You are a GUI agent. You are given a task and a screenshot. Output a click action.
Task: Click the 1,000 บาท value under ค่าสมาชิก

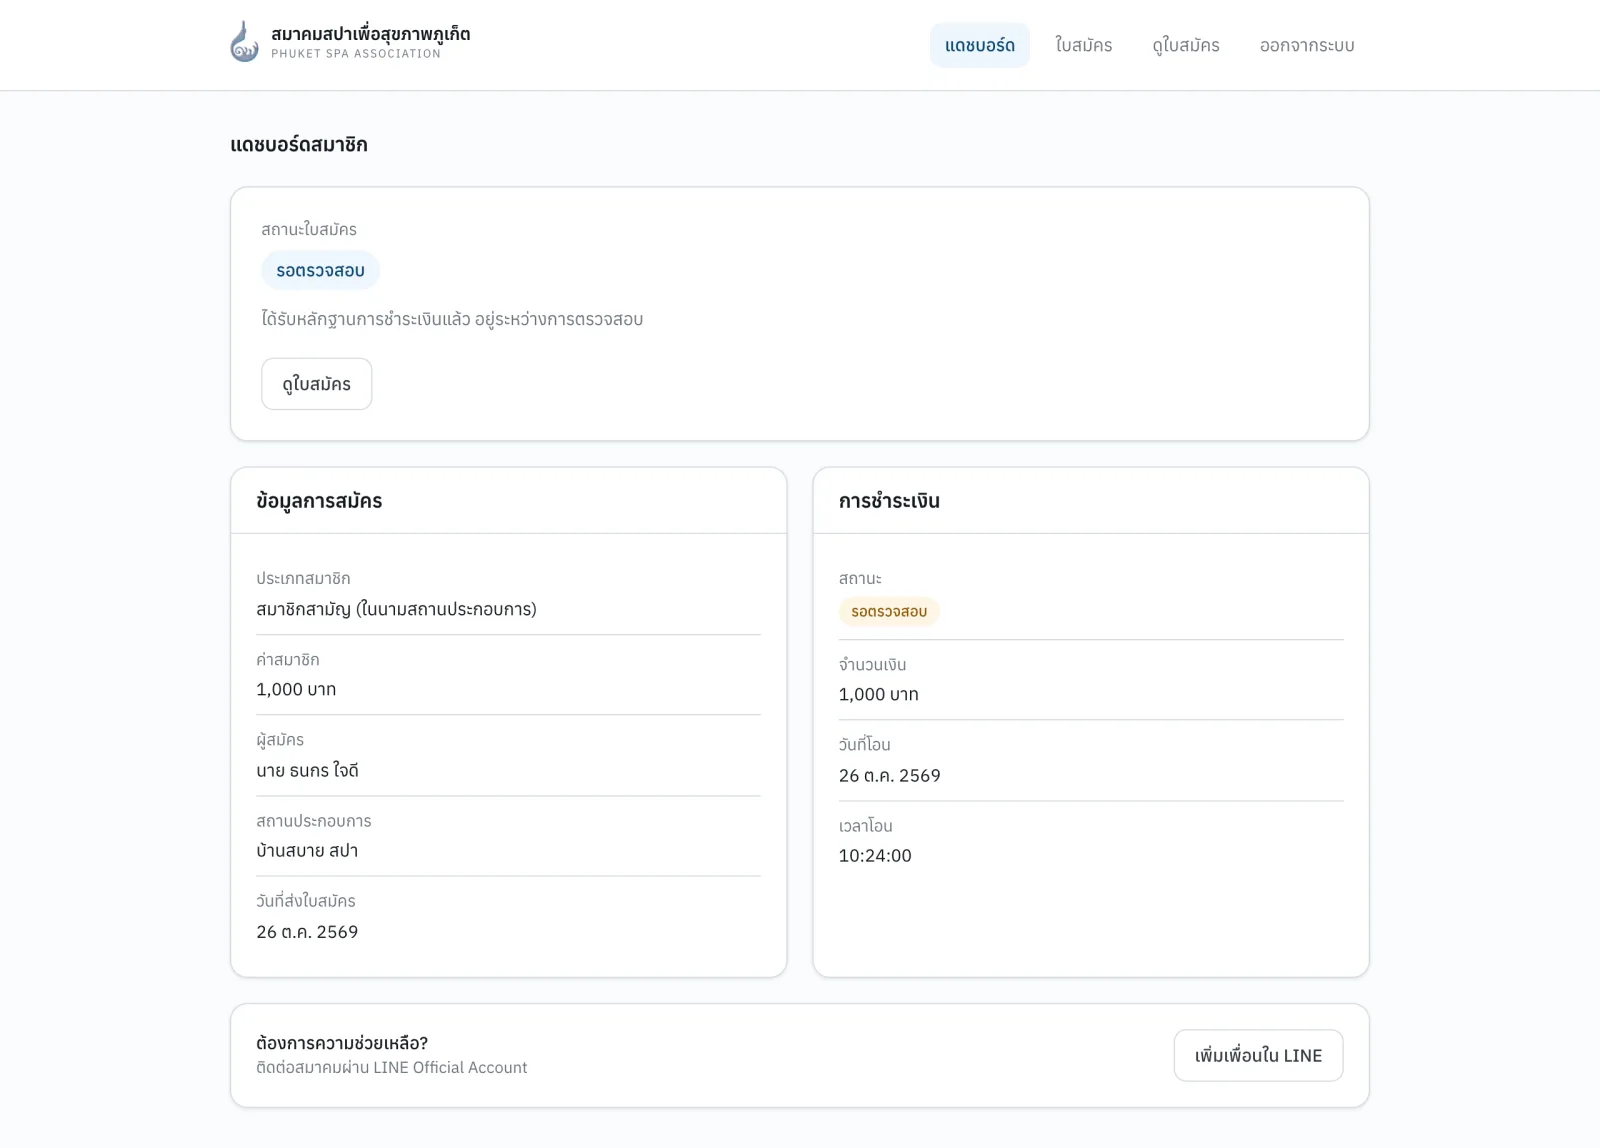[296, 689]
